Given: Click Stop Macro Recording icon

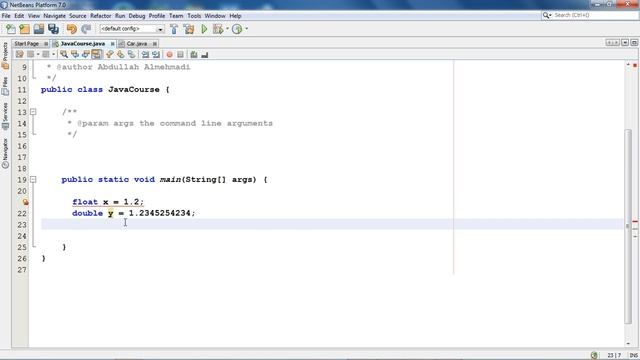Looking at the screenshot, I should (180, 54).
